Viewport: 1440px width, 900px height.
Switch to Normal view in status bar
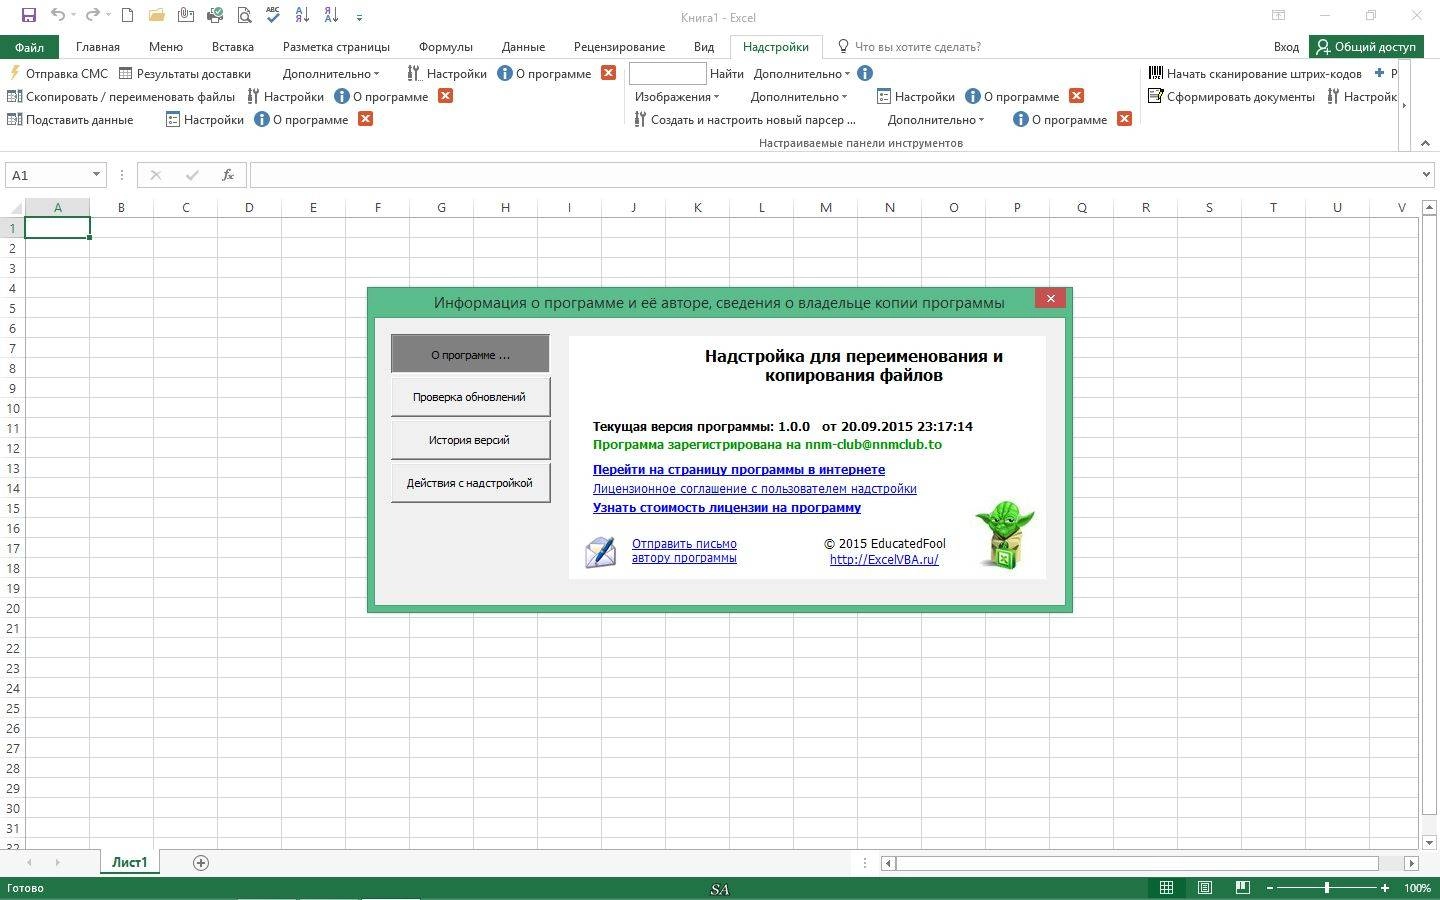[x=1166, y=887]
